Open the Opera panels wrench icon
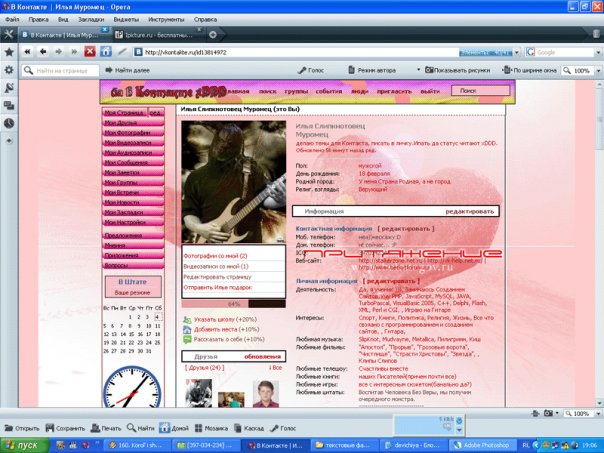Viewport: 604px width, 453px height. (x=8, y=35)
